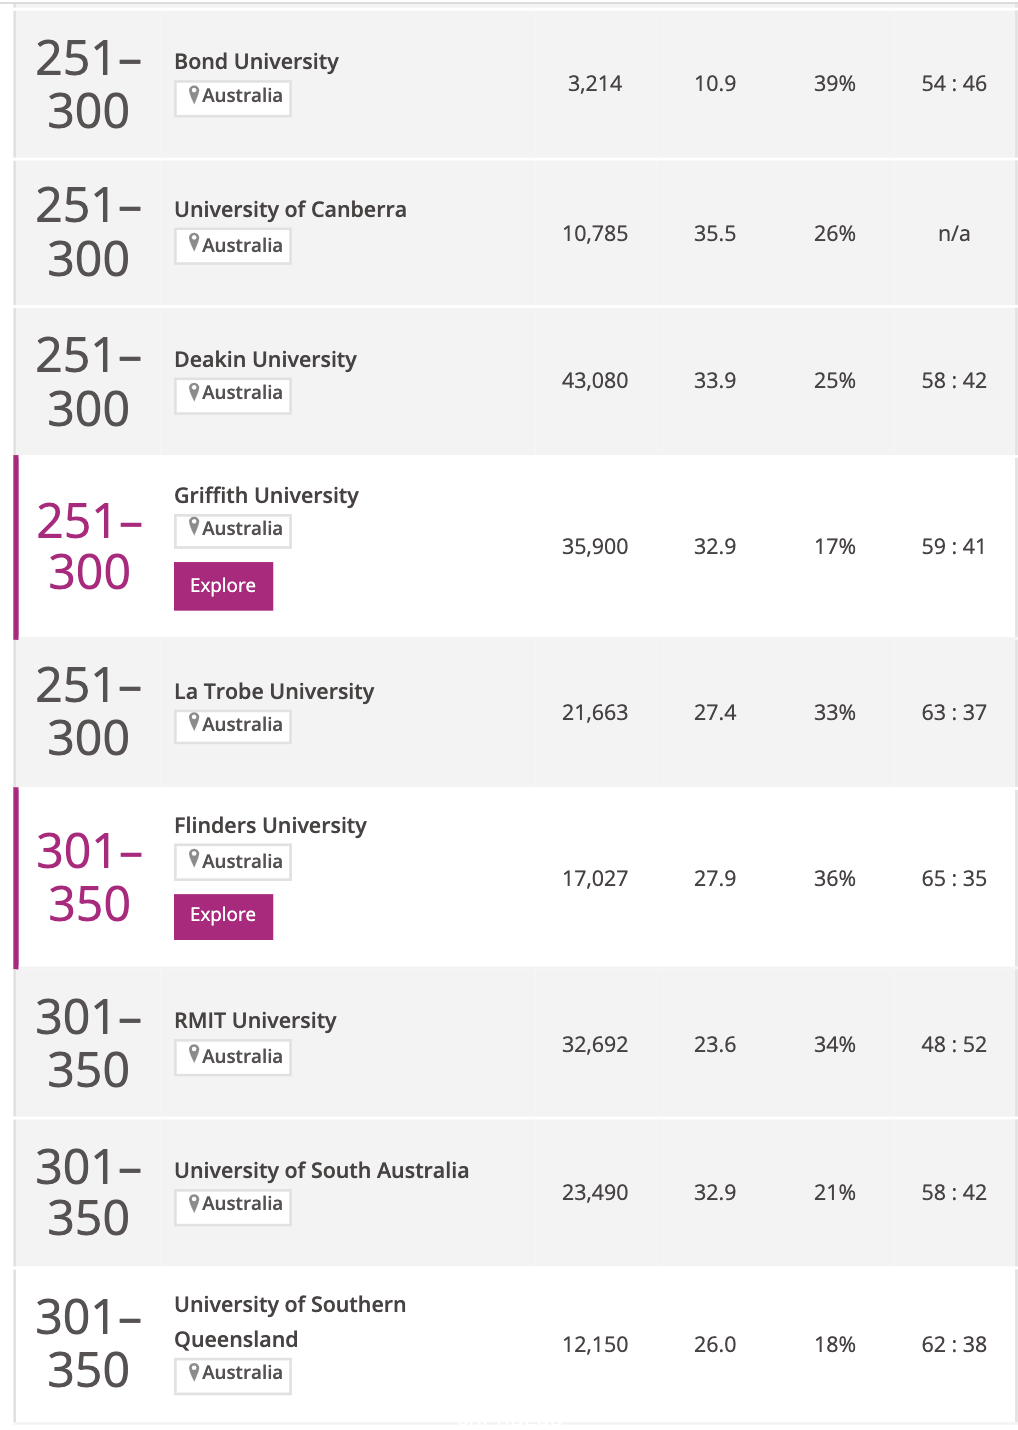Click the location pin icon under Bond University
This screenshot has height=1430, width=1018.
(x=194, y=96)
